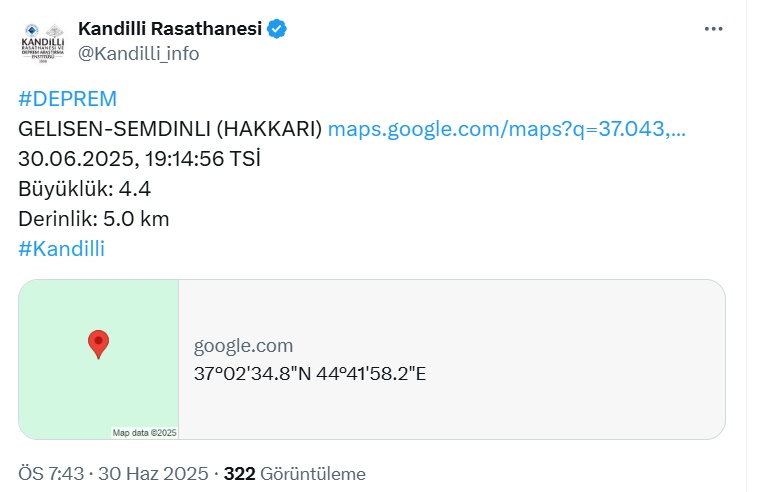Open the #Kandilli hashtag
This screenshot has width=759, height=492.
click(61, 249)
